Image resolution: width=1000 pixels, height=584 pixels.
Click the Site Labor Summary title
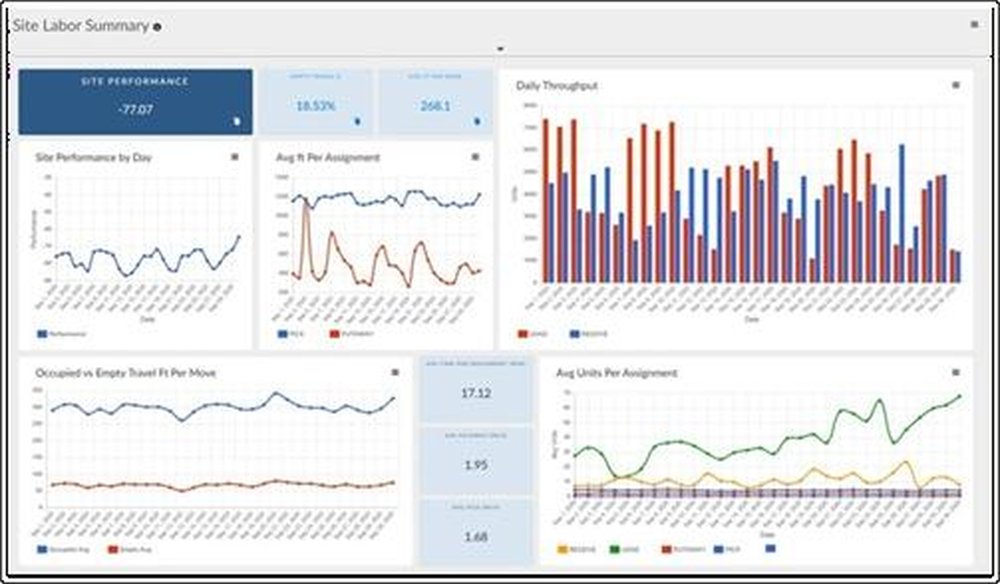tap(80, 26)
